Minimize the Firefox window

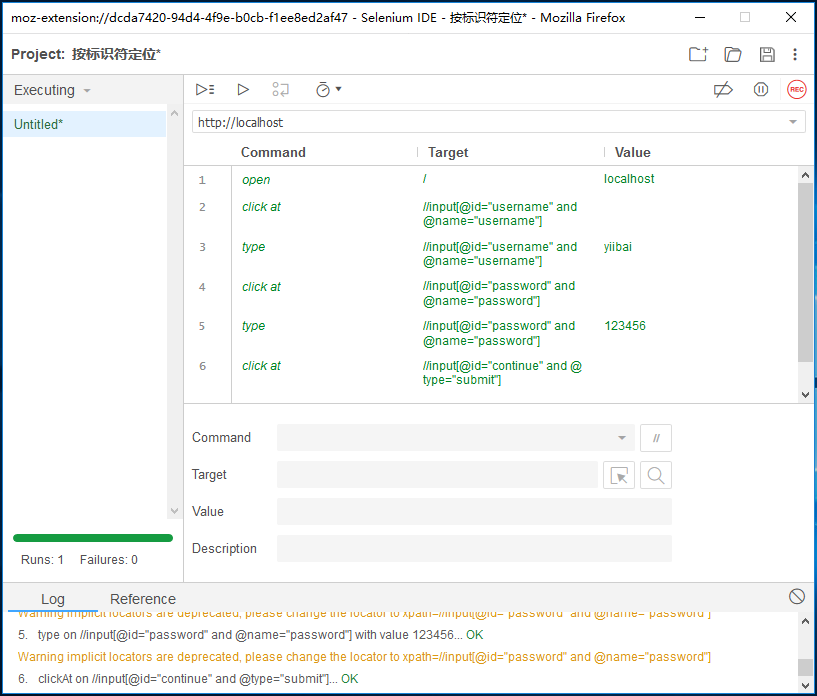pos(700,17)
